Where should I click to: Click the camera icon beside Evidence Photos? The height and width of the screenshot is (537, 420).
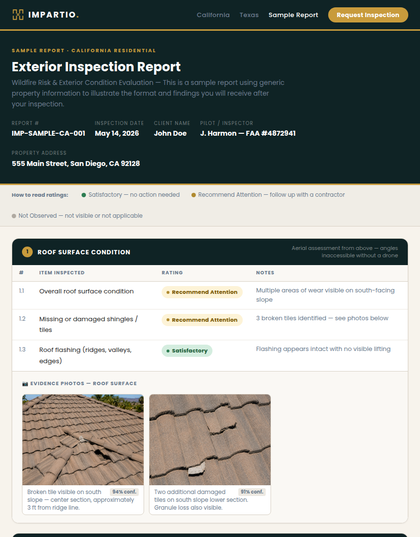[25, 384]
